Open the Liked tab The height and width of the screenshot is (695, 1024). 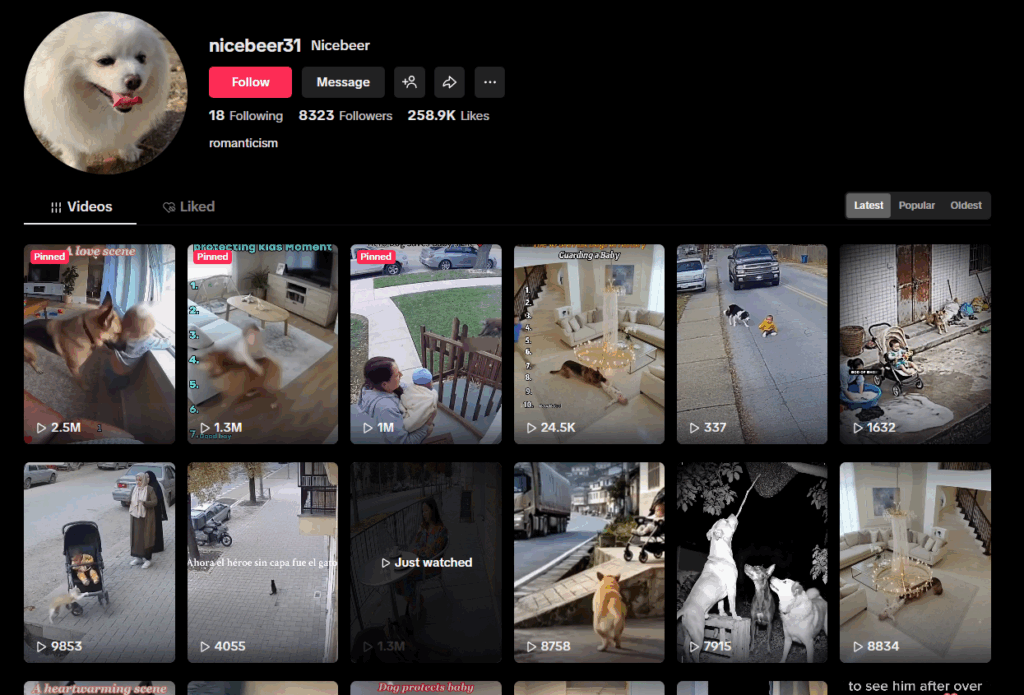tap(188, 207)
